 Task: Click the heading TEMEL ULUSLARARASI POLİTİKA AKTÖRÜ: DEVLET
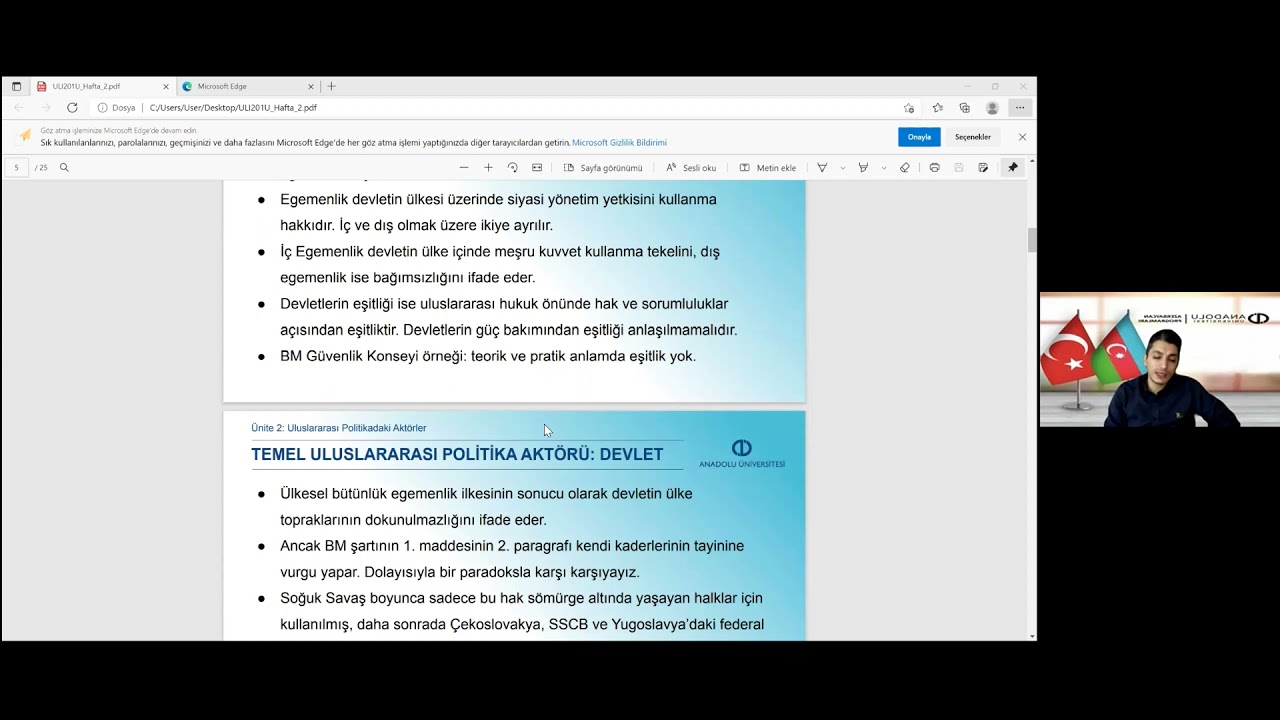[457, 454]
